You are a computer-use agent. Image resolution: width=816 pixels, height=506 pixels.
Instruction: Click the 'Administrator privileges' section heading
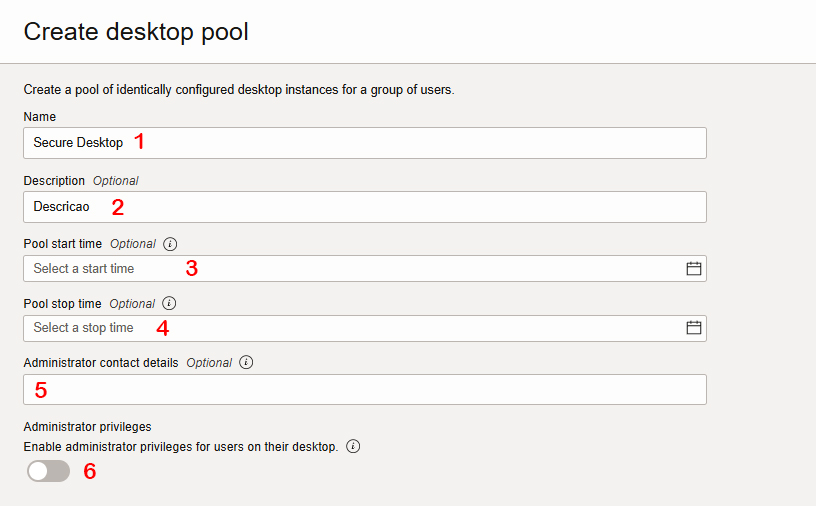[87, 427]
